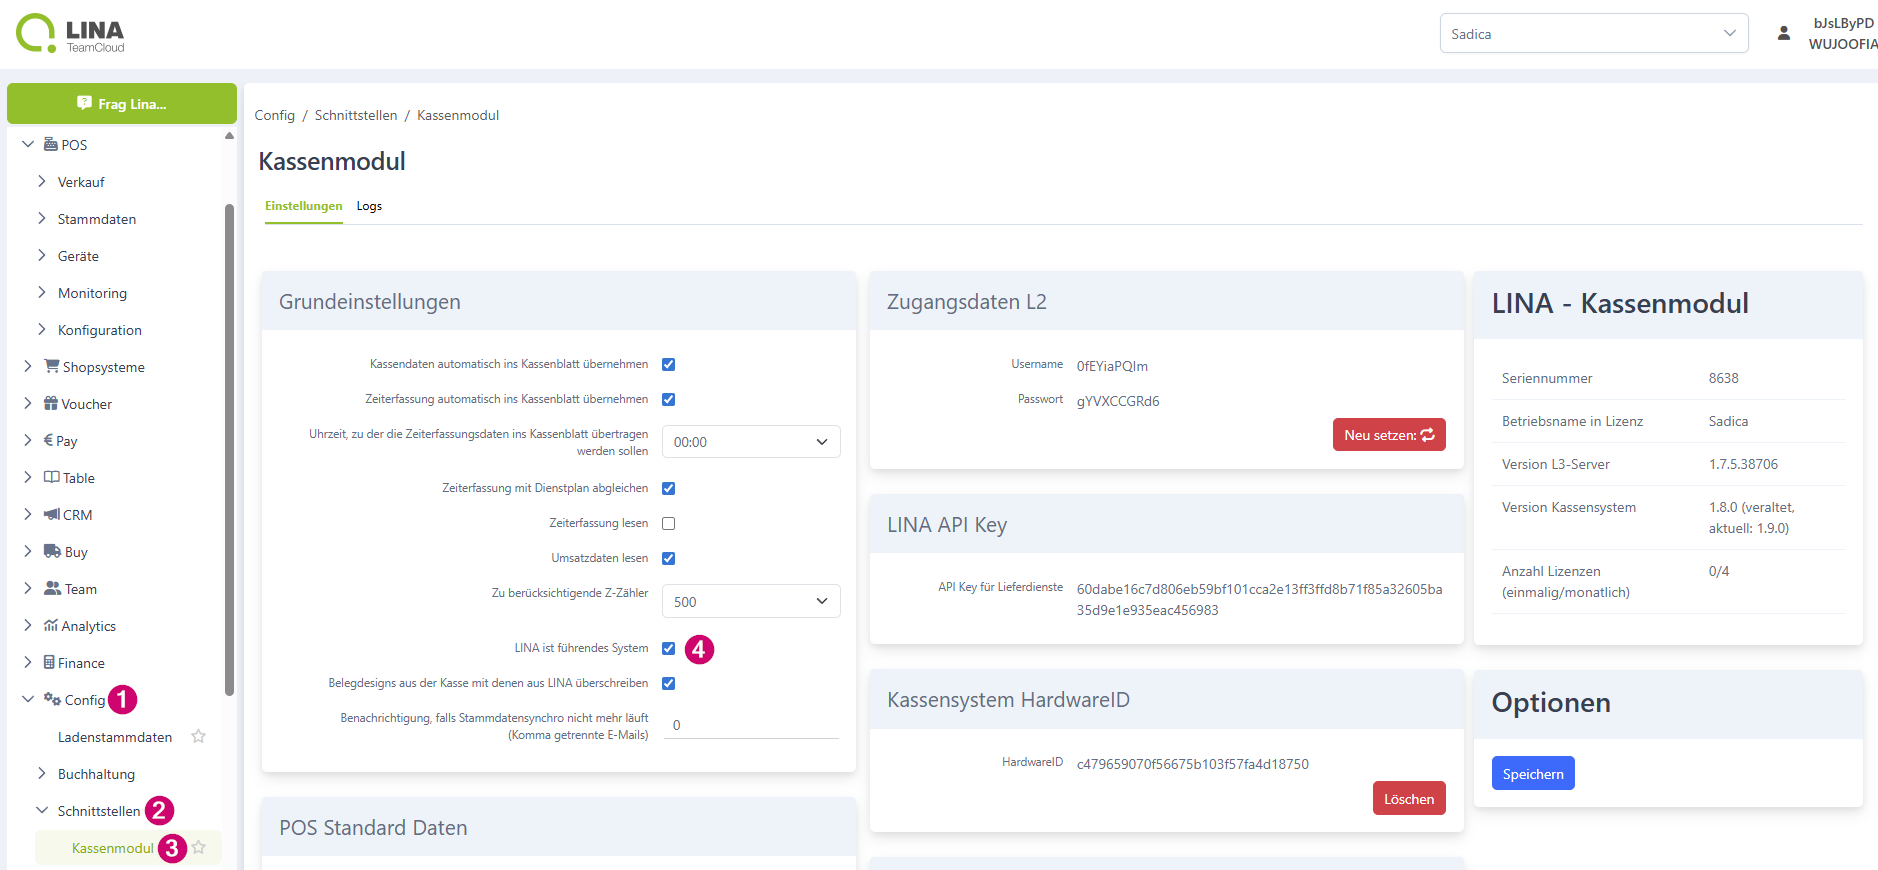This screenshot has height=870, width=1878.
Task: Click the Frag Lina button
Action: point(122,103)
